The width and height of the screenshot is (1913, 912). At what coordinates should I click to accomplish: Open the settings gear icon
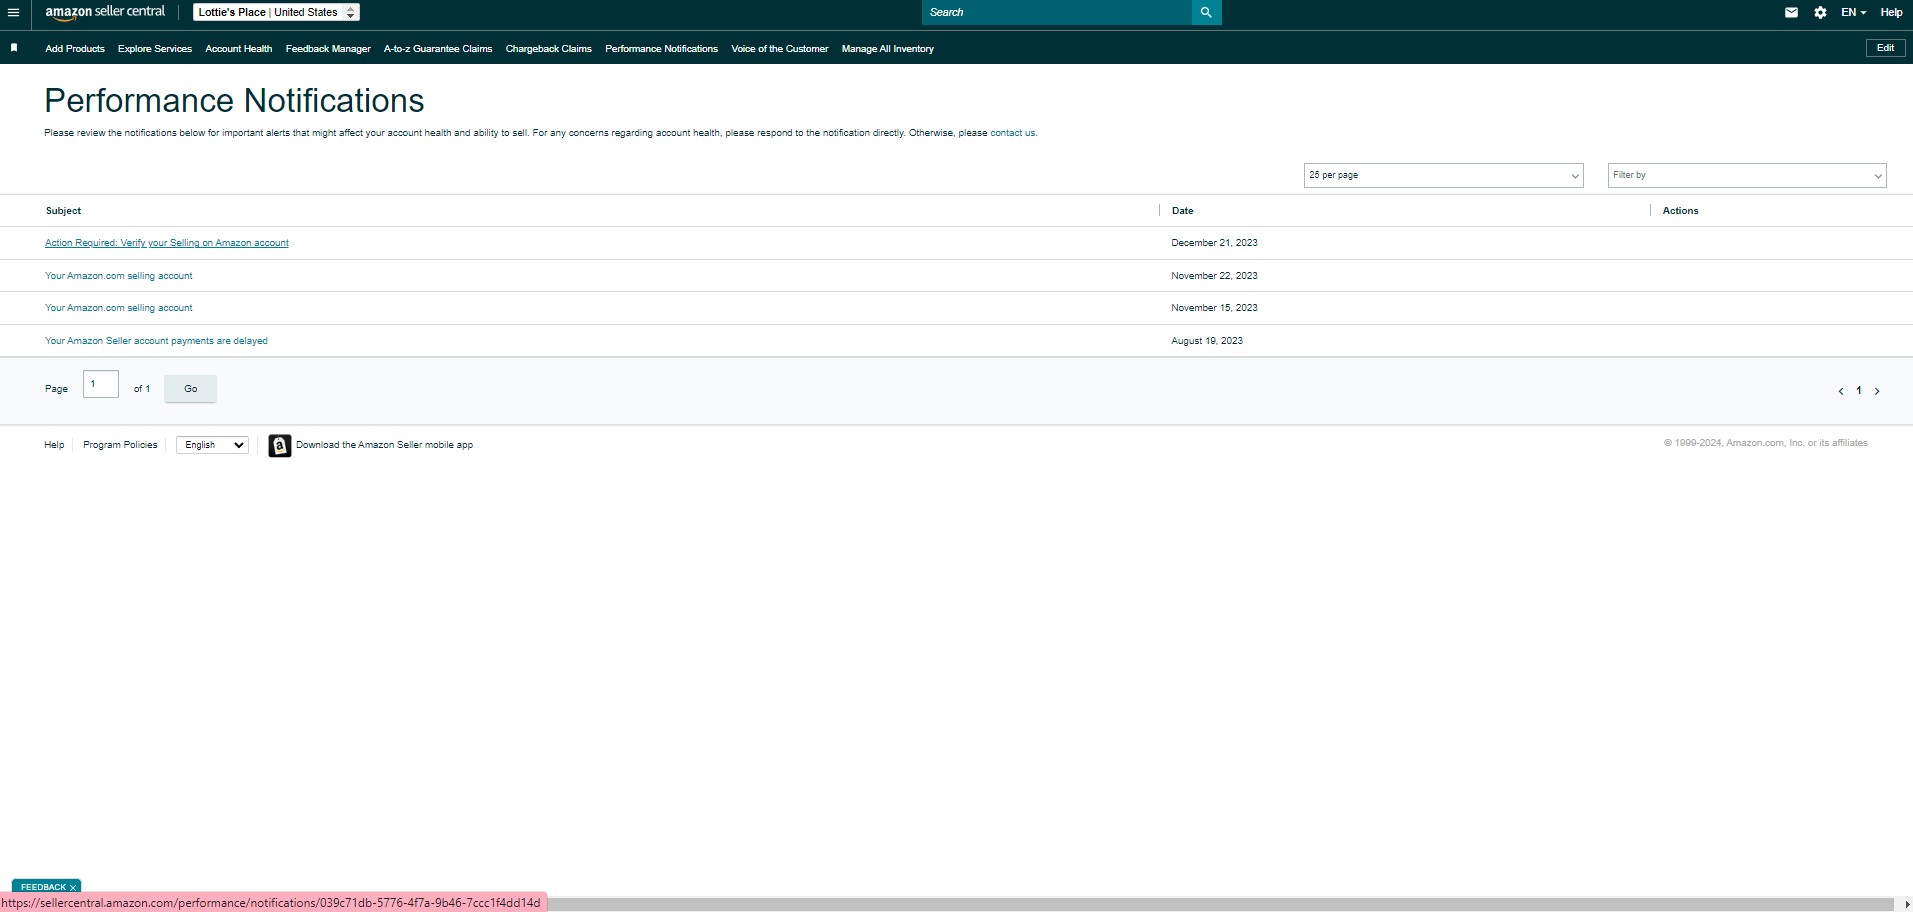coord(1820,13)
